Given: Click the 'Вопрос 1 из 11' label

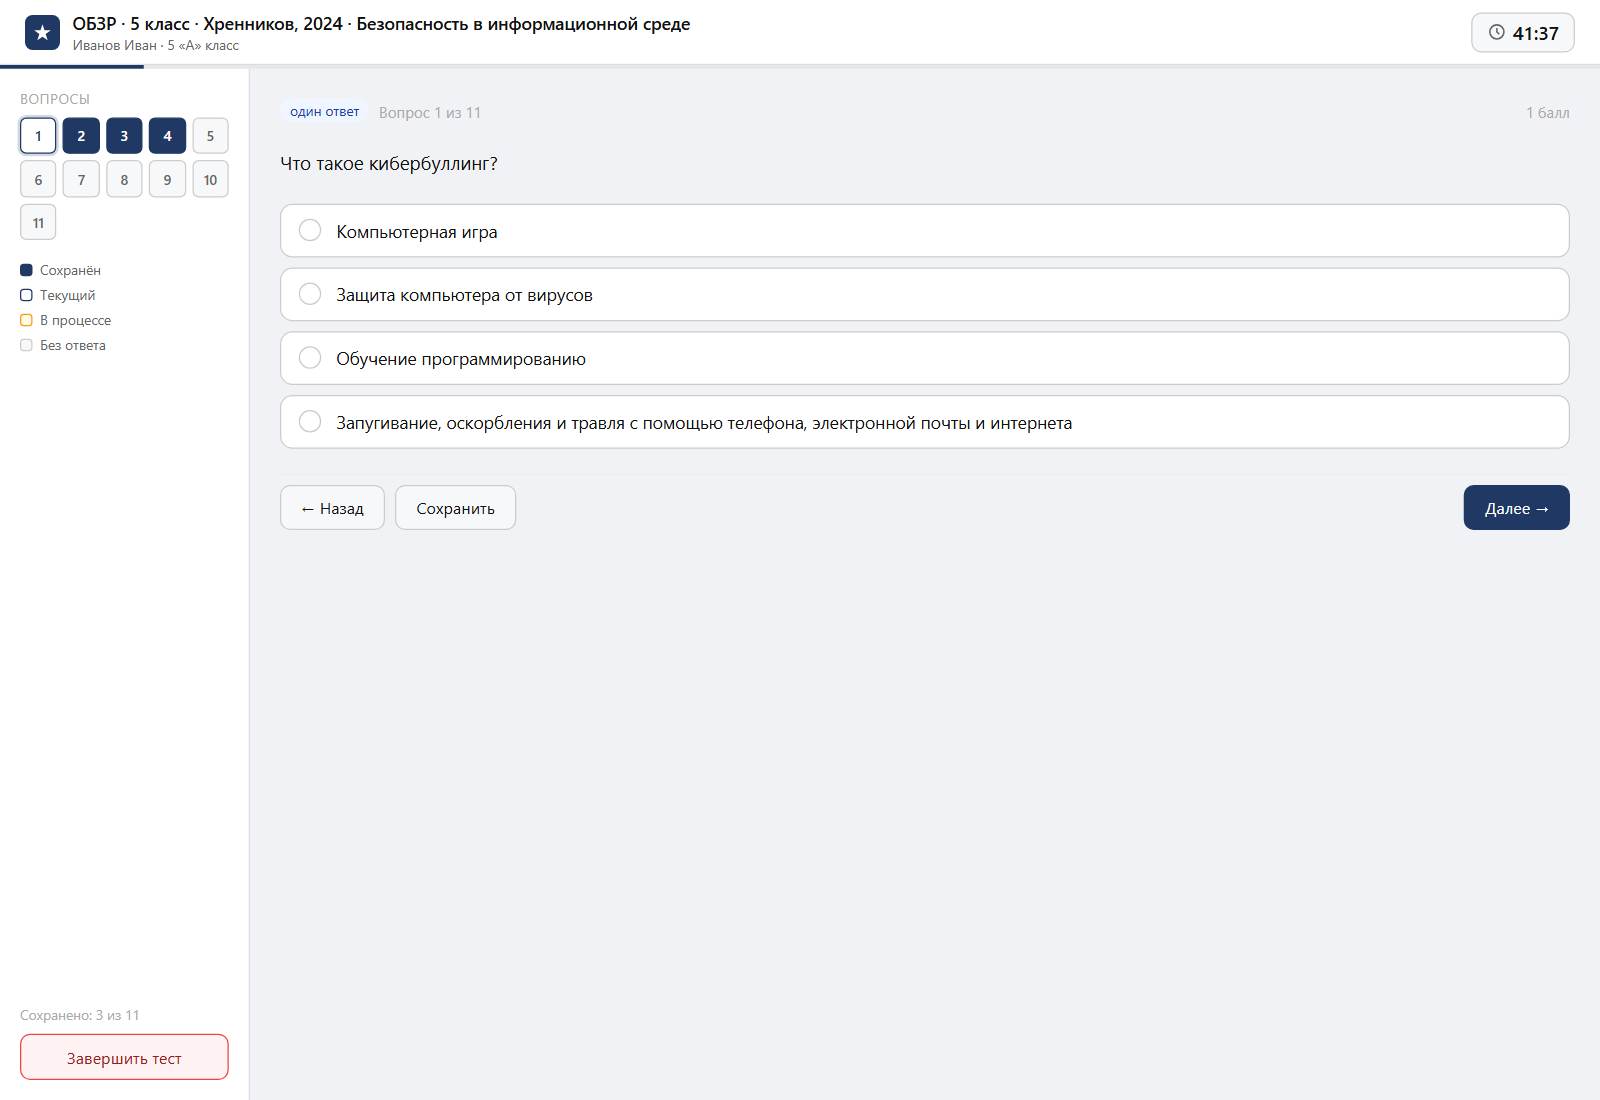Looking at the screenshot, I should point(430,113).
